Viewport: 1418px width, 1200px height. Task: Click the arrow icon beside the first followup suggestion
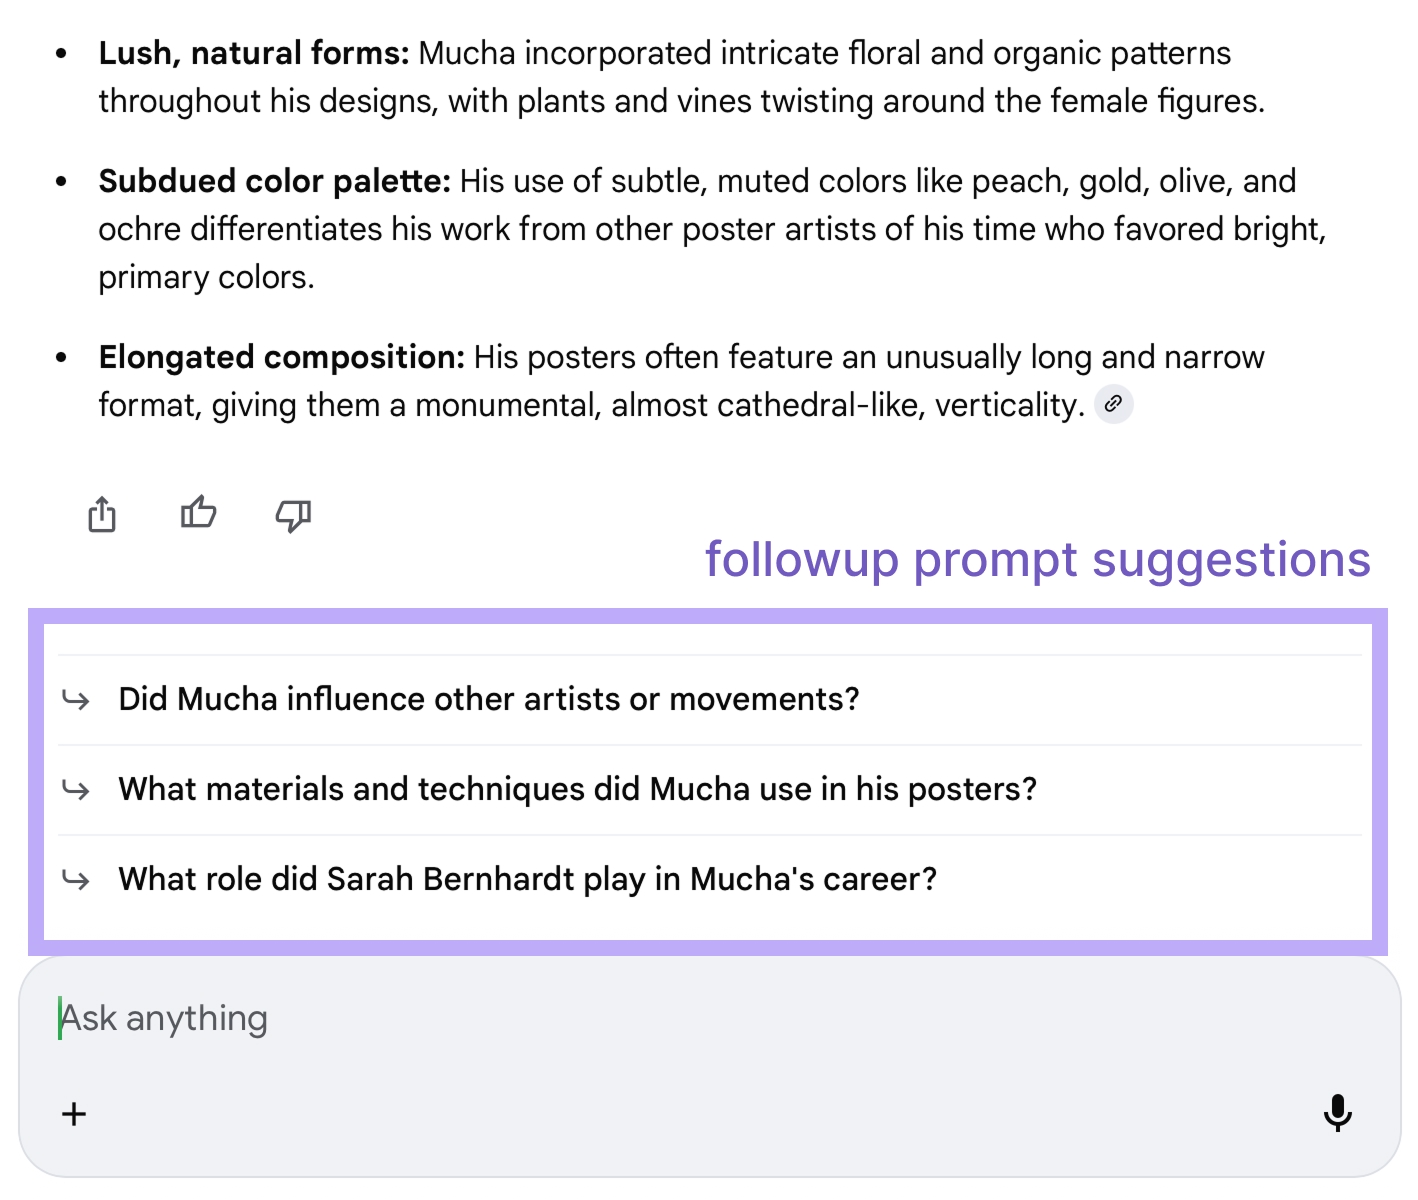76,700
